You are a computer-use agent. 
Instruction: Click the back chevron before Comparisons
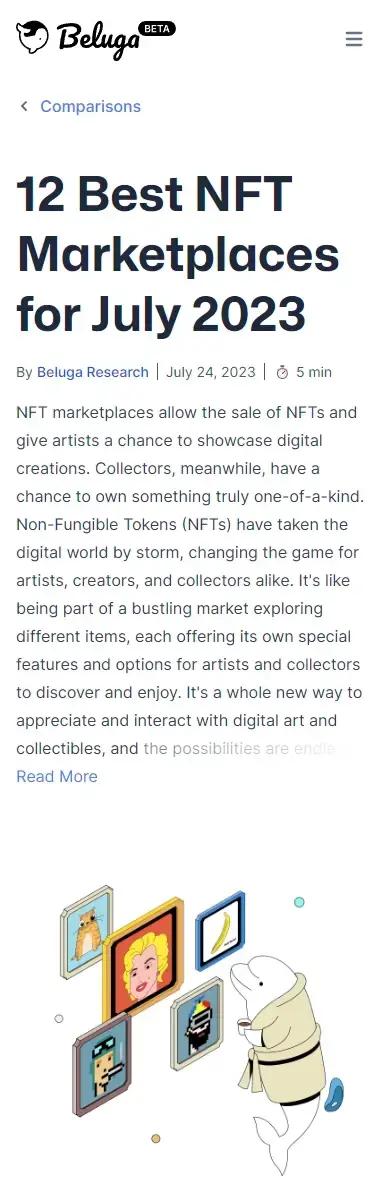point(24,106)
